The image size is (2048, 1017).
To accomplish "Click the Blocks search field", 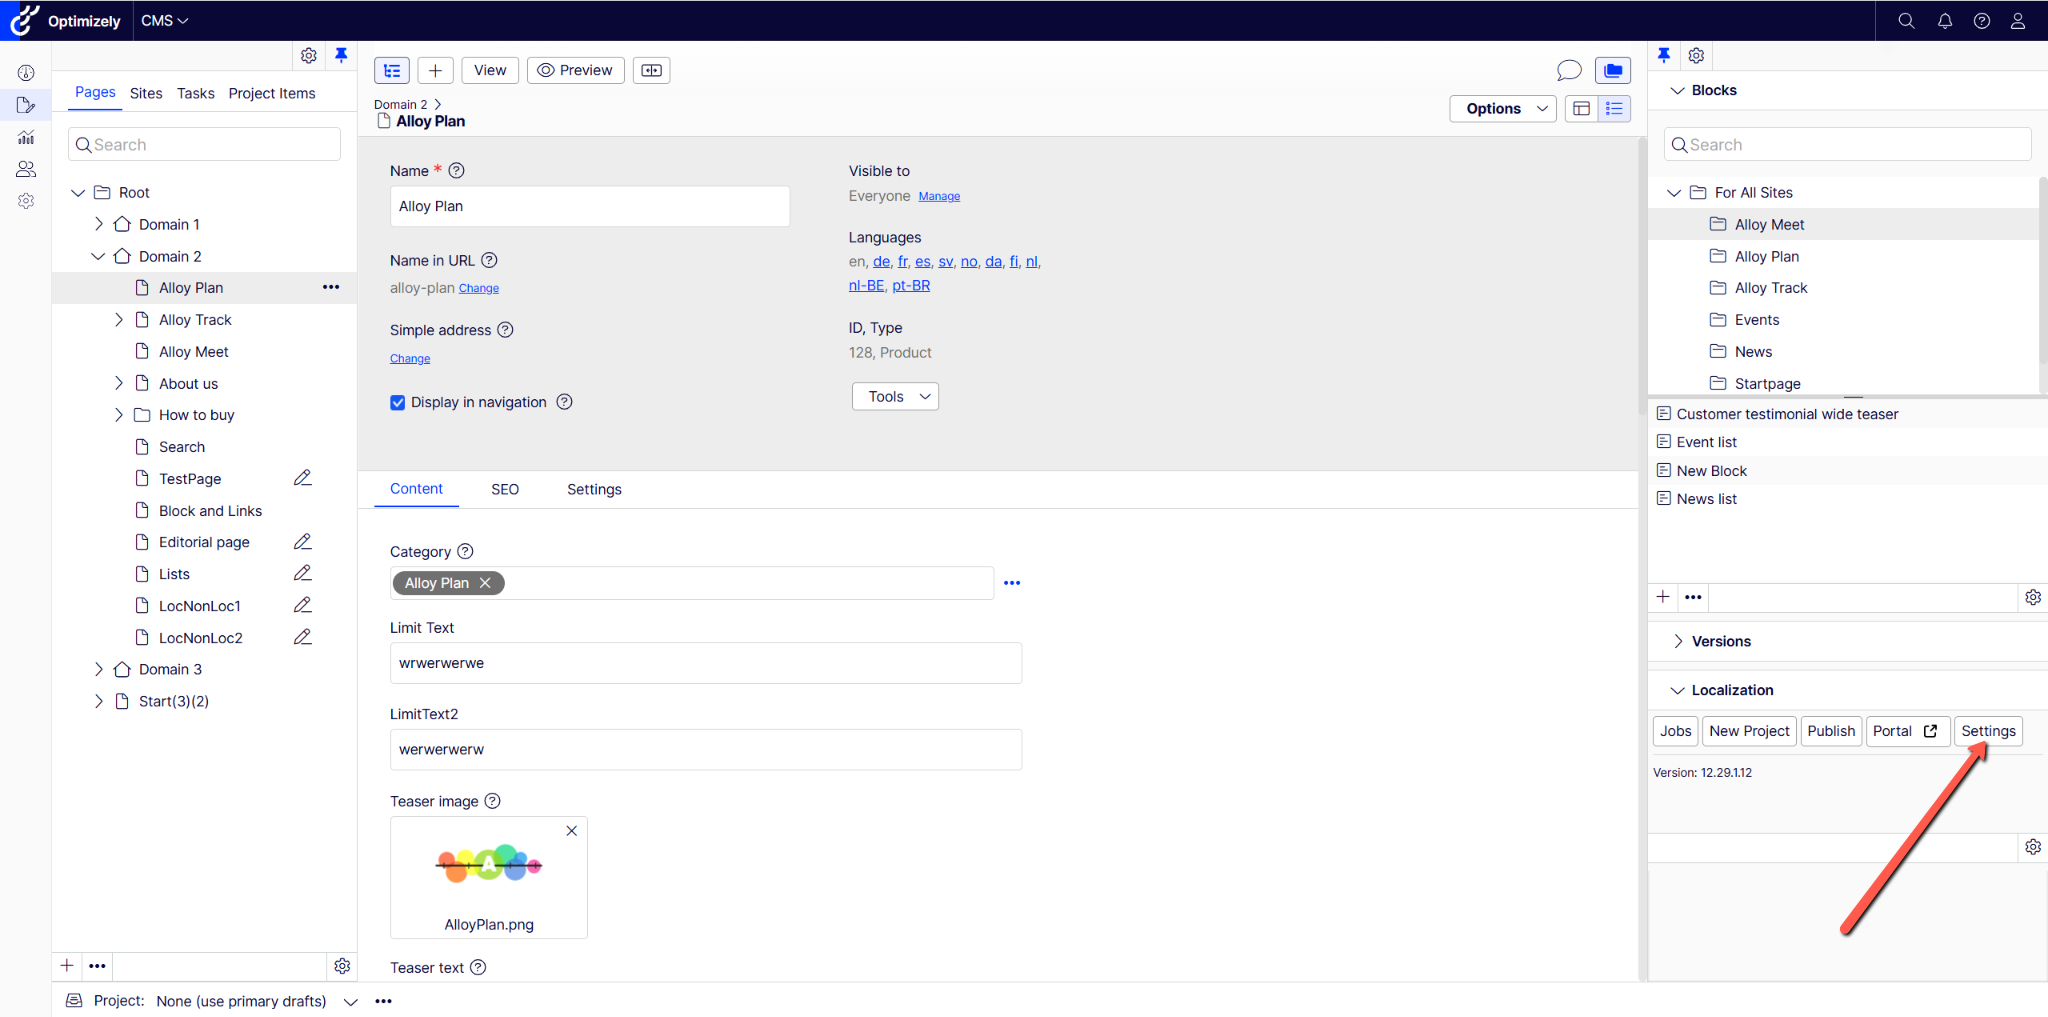I will click(1848, 144).
